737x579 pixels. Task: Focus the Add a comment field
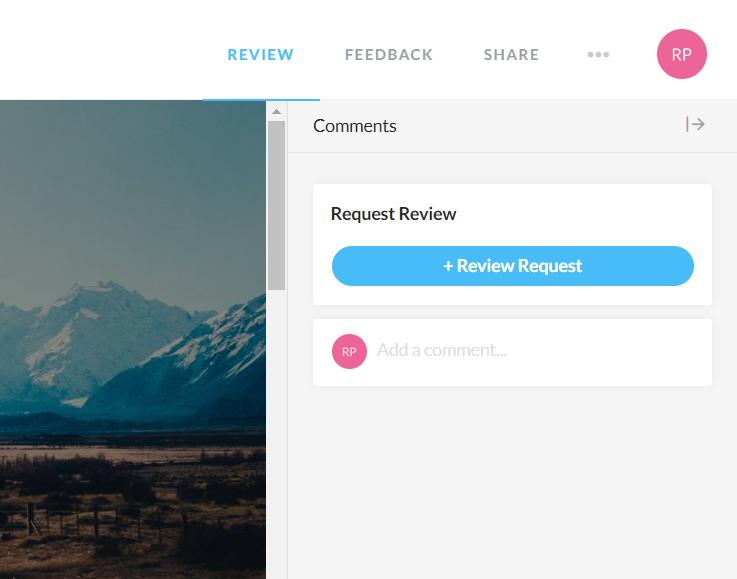[x=530, y=351]
